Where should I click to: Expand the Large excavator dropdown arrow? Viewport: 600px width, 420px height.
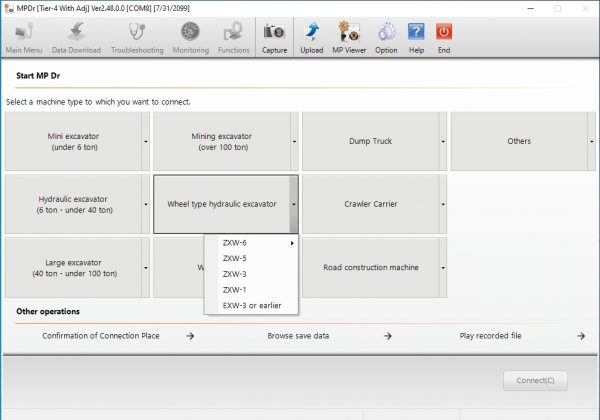(146, 268)
